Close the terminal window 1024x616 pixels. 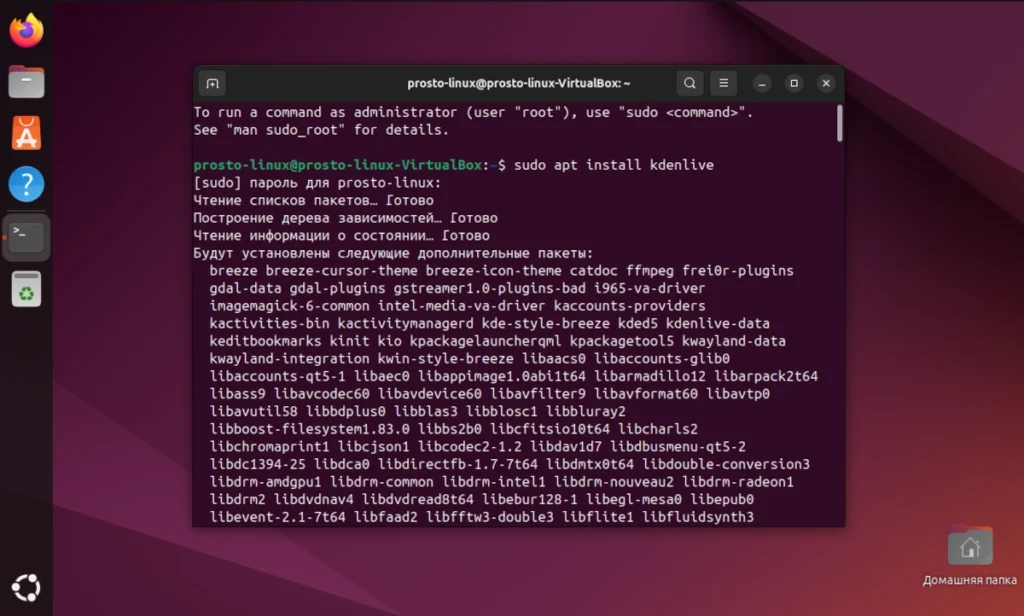[x=826, y=83]
